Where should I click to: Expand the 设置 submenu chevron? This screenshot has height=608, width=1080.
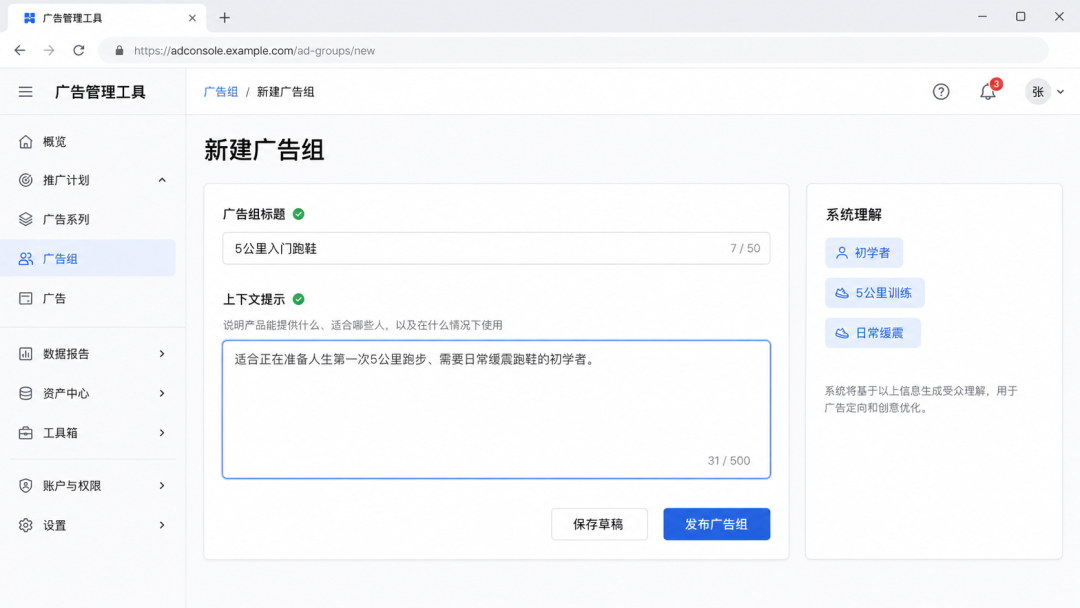pyautogui.click(x=162, y=525)
